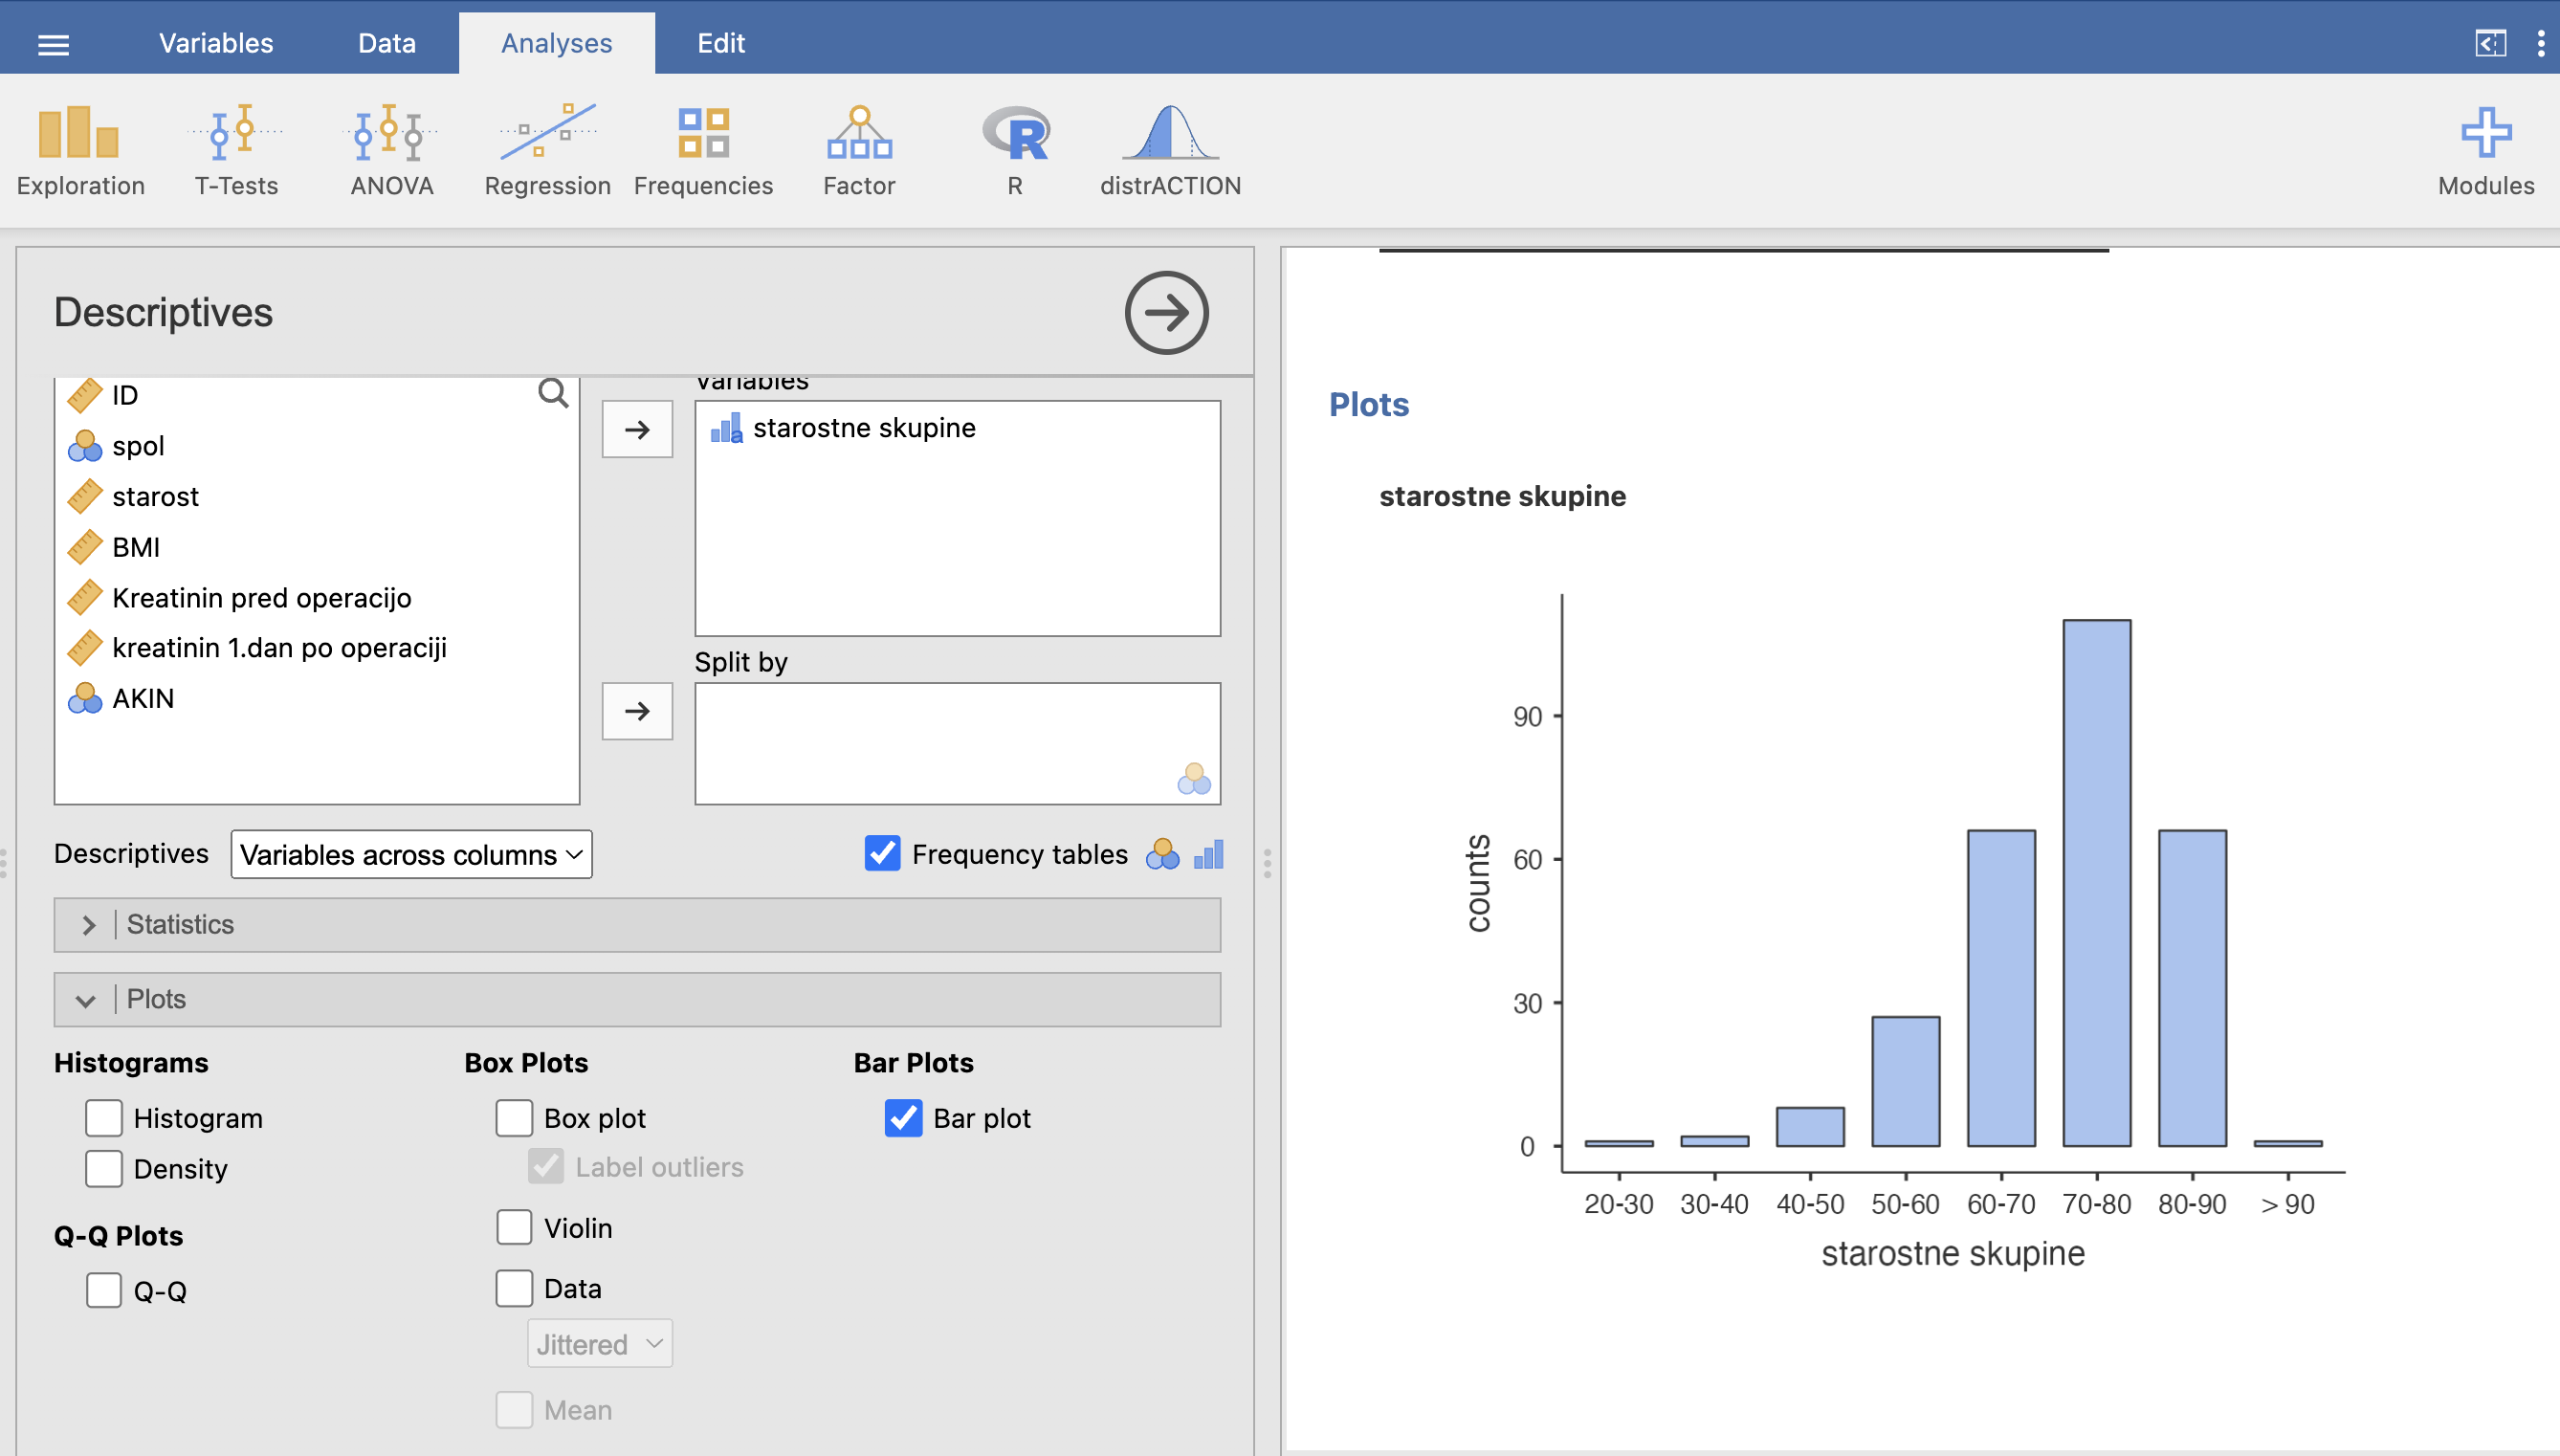2560x1456 pixels.
Task: Open the Regression analyses menu
Action: (547, 150)
